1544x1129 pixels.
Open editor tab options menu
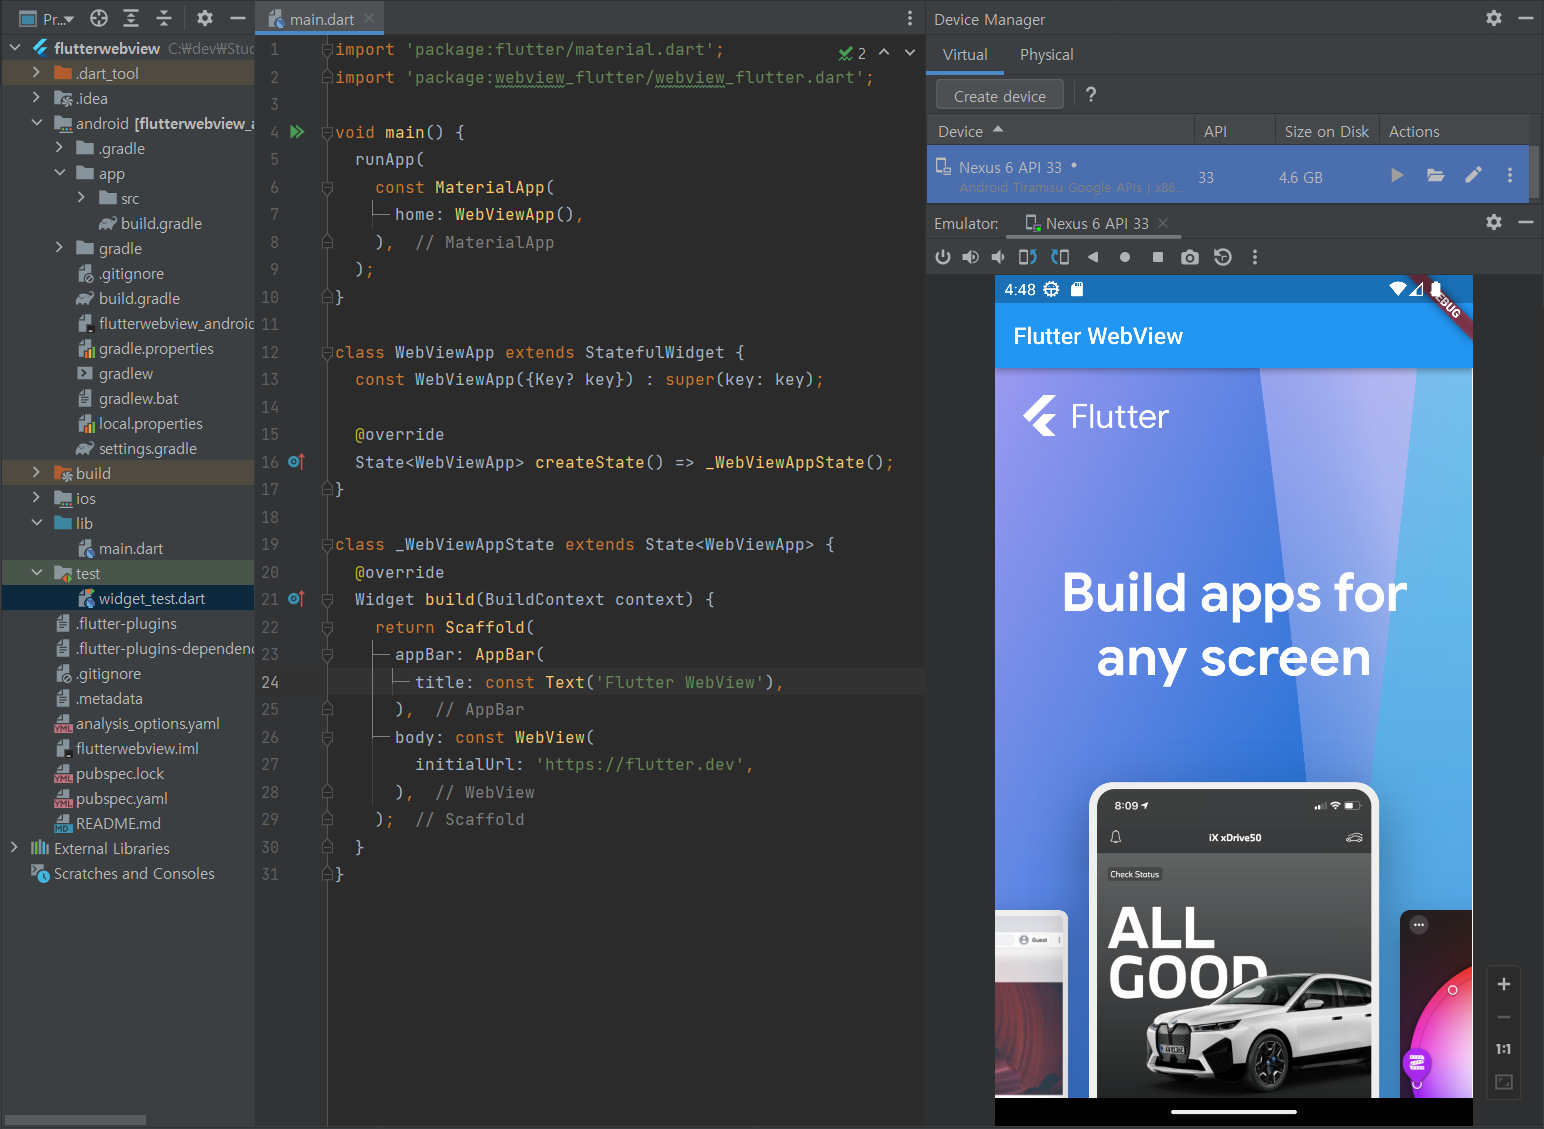(909, 18)
